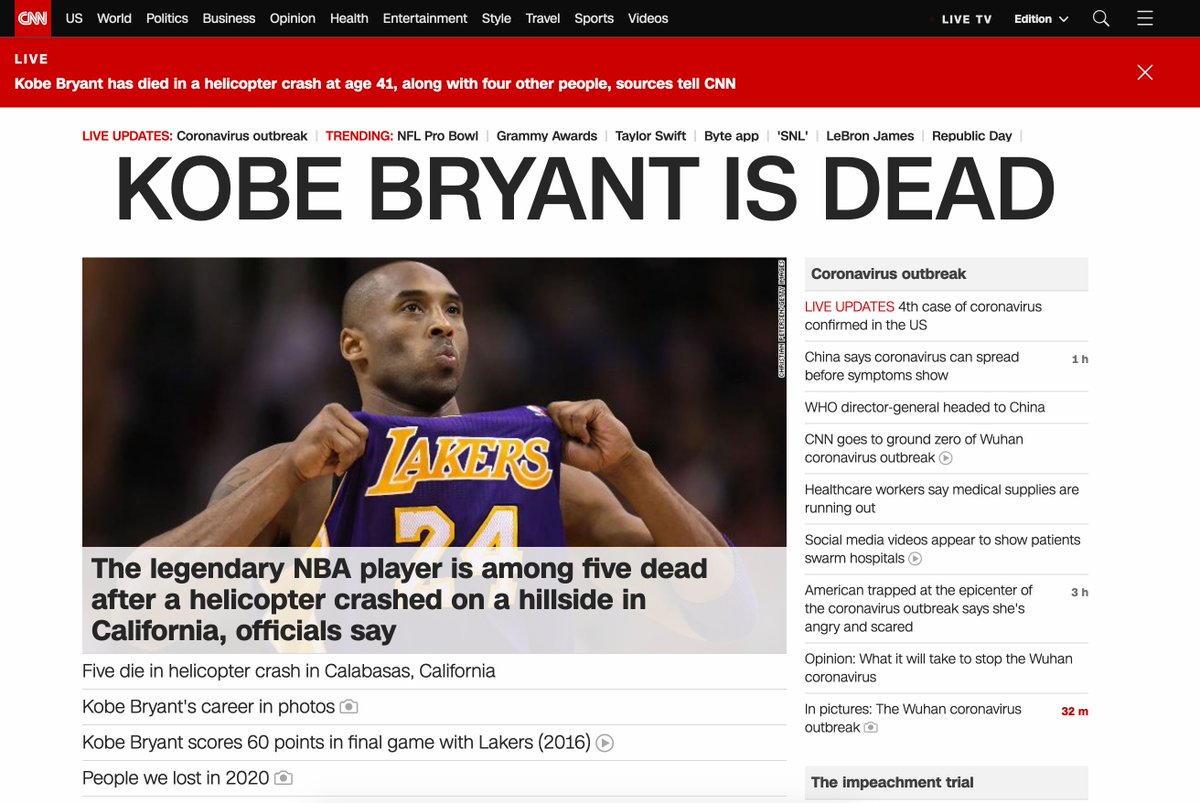
Task: Open Social media videos show patients story
Action: click(943, 549)
